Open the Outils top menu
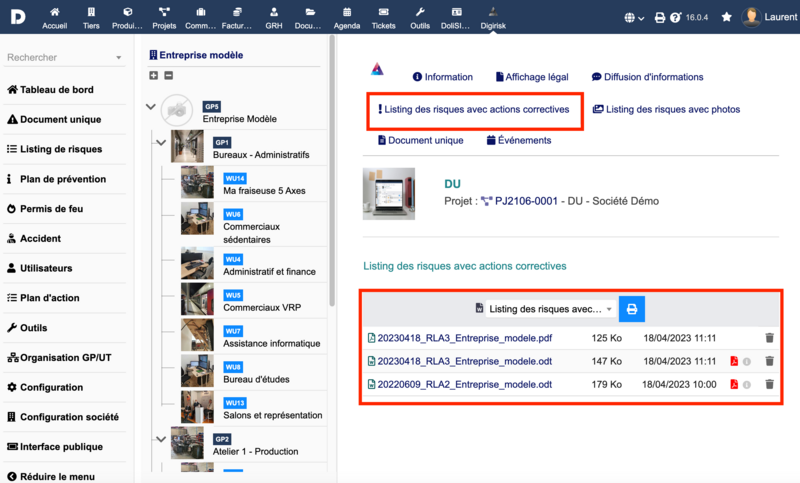The height and width of the screenshot is (483, 800). click(x=420, y=17)
